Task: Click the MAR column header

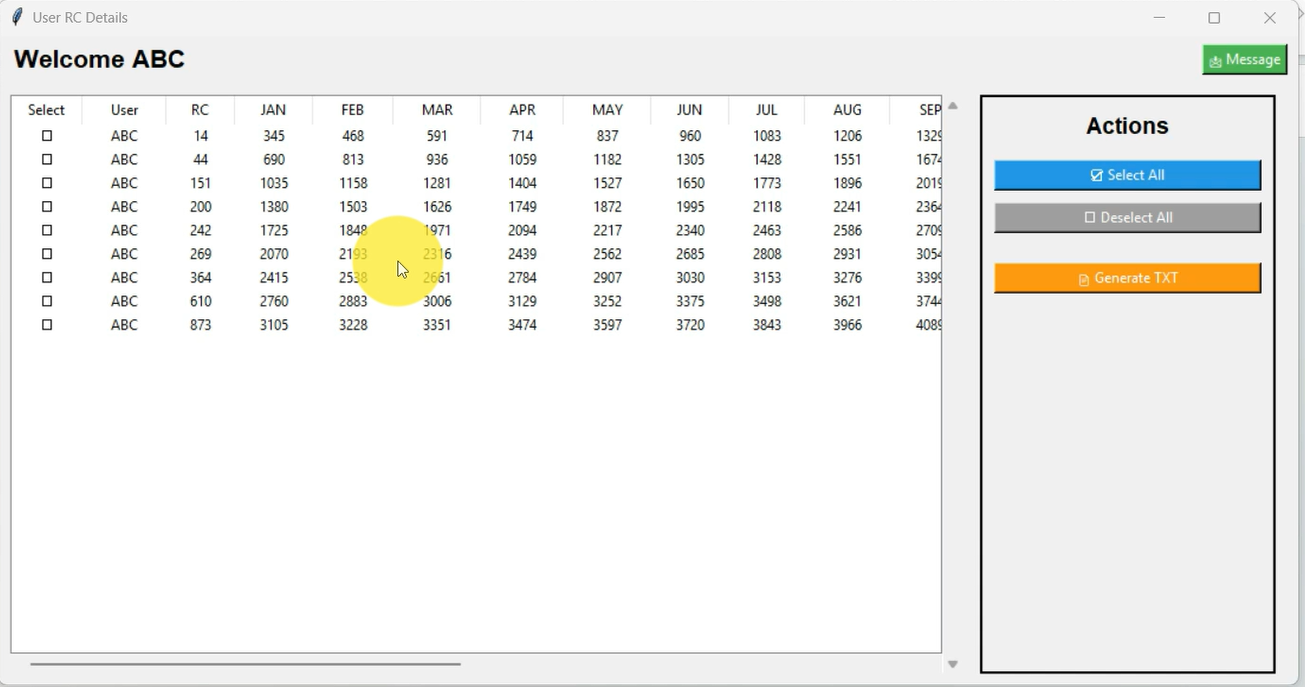Action: (437, 110)
